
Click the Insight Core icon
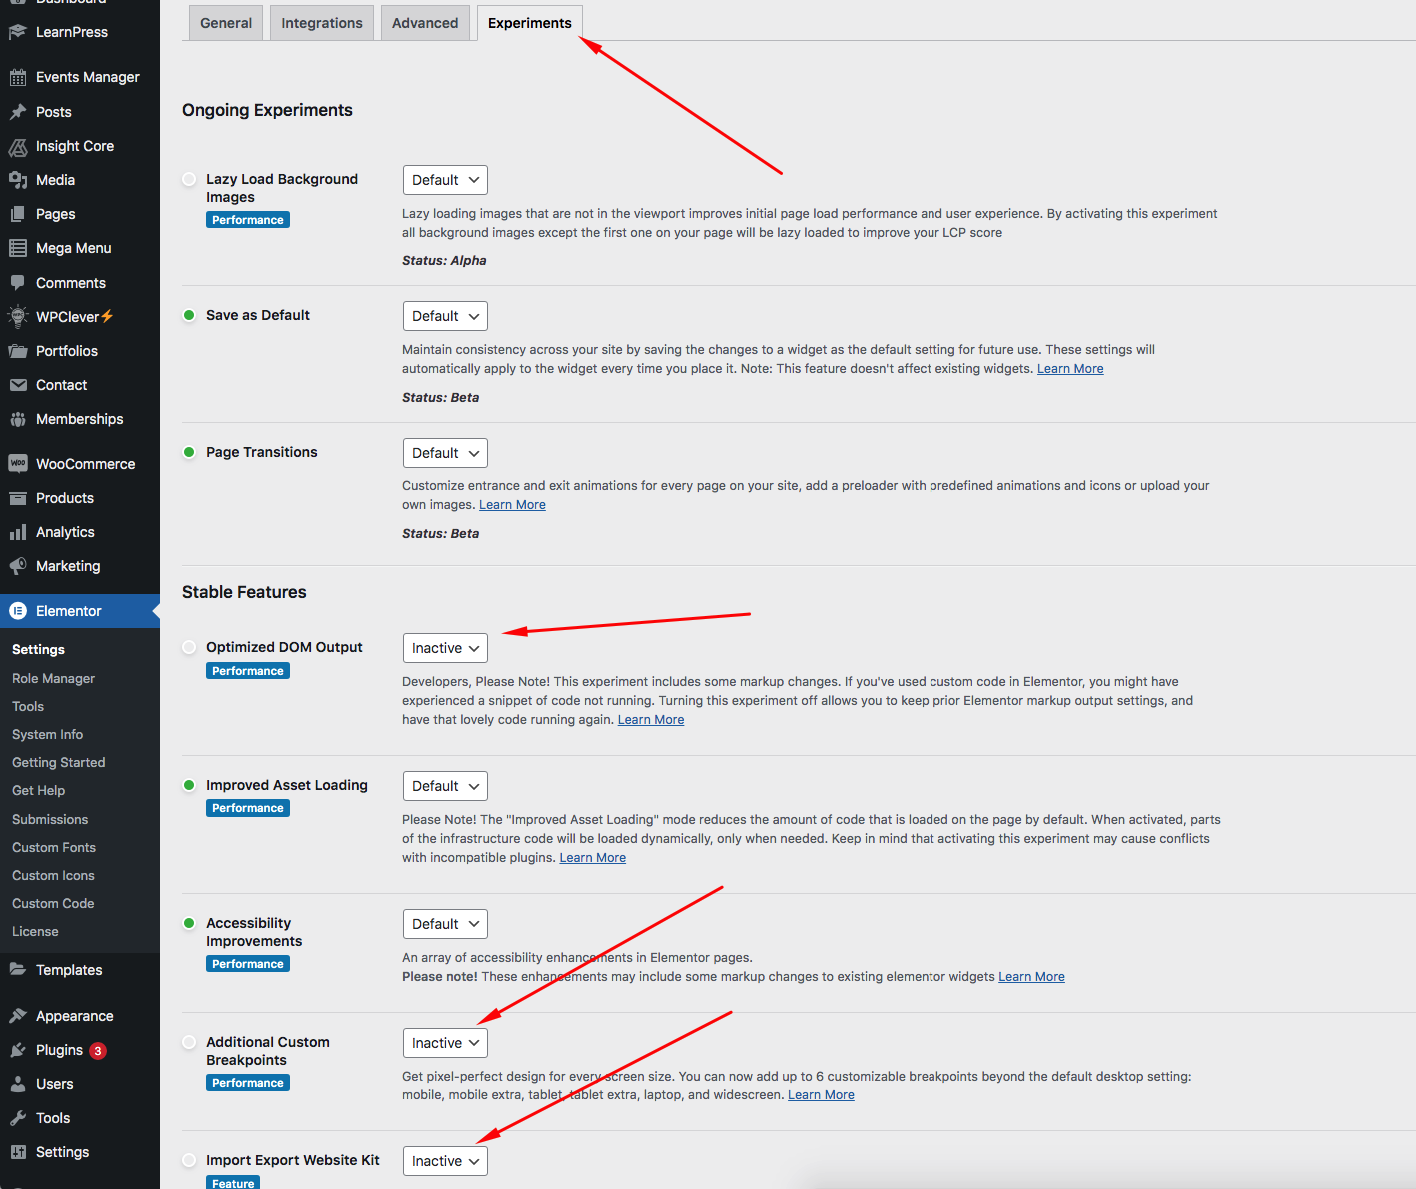coord(18,146)
